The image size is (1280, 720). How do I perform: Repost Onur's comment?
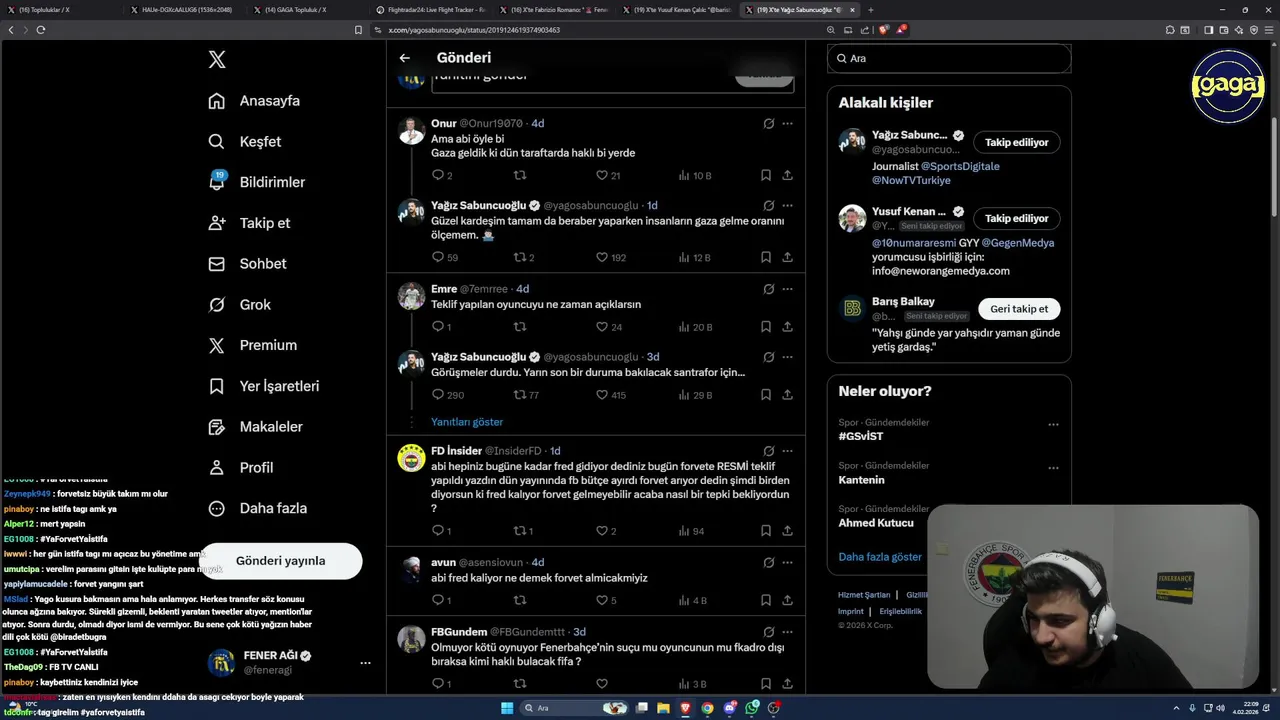pos(520,175)
